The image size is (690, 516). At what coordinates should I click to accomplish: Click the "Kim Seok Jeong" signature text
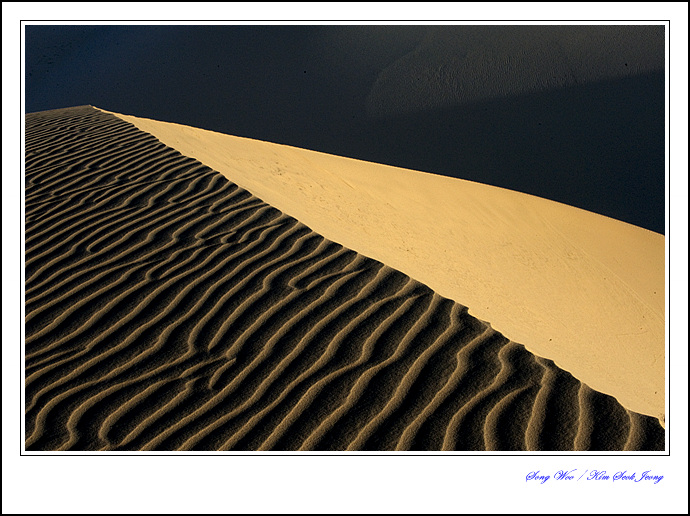[x=625, y=476]
